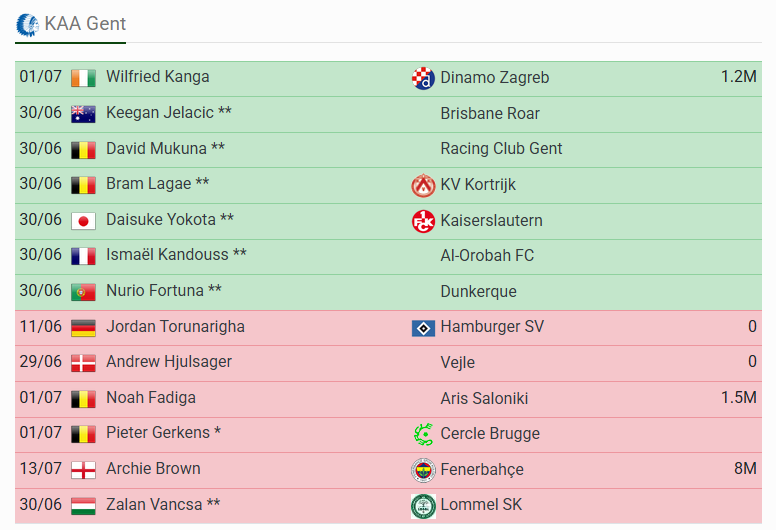Click the Brisbane Roar club name
Screen dimensions: 776x530
pyautogui.click(x=490, y=113)
